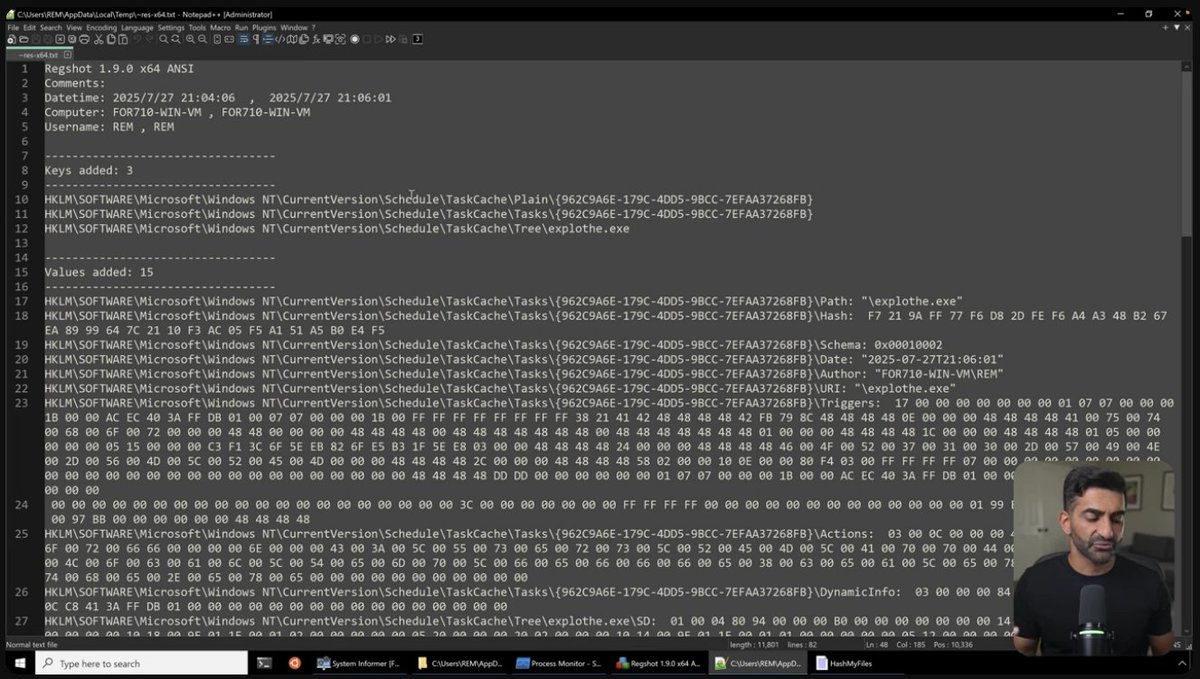Open the Find dialog
The image size is (1200, 679).
coord(163,39)
